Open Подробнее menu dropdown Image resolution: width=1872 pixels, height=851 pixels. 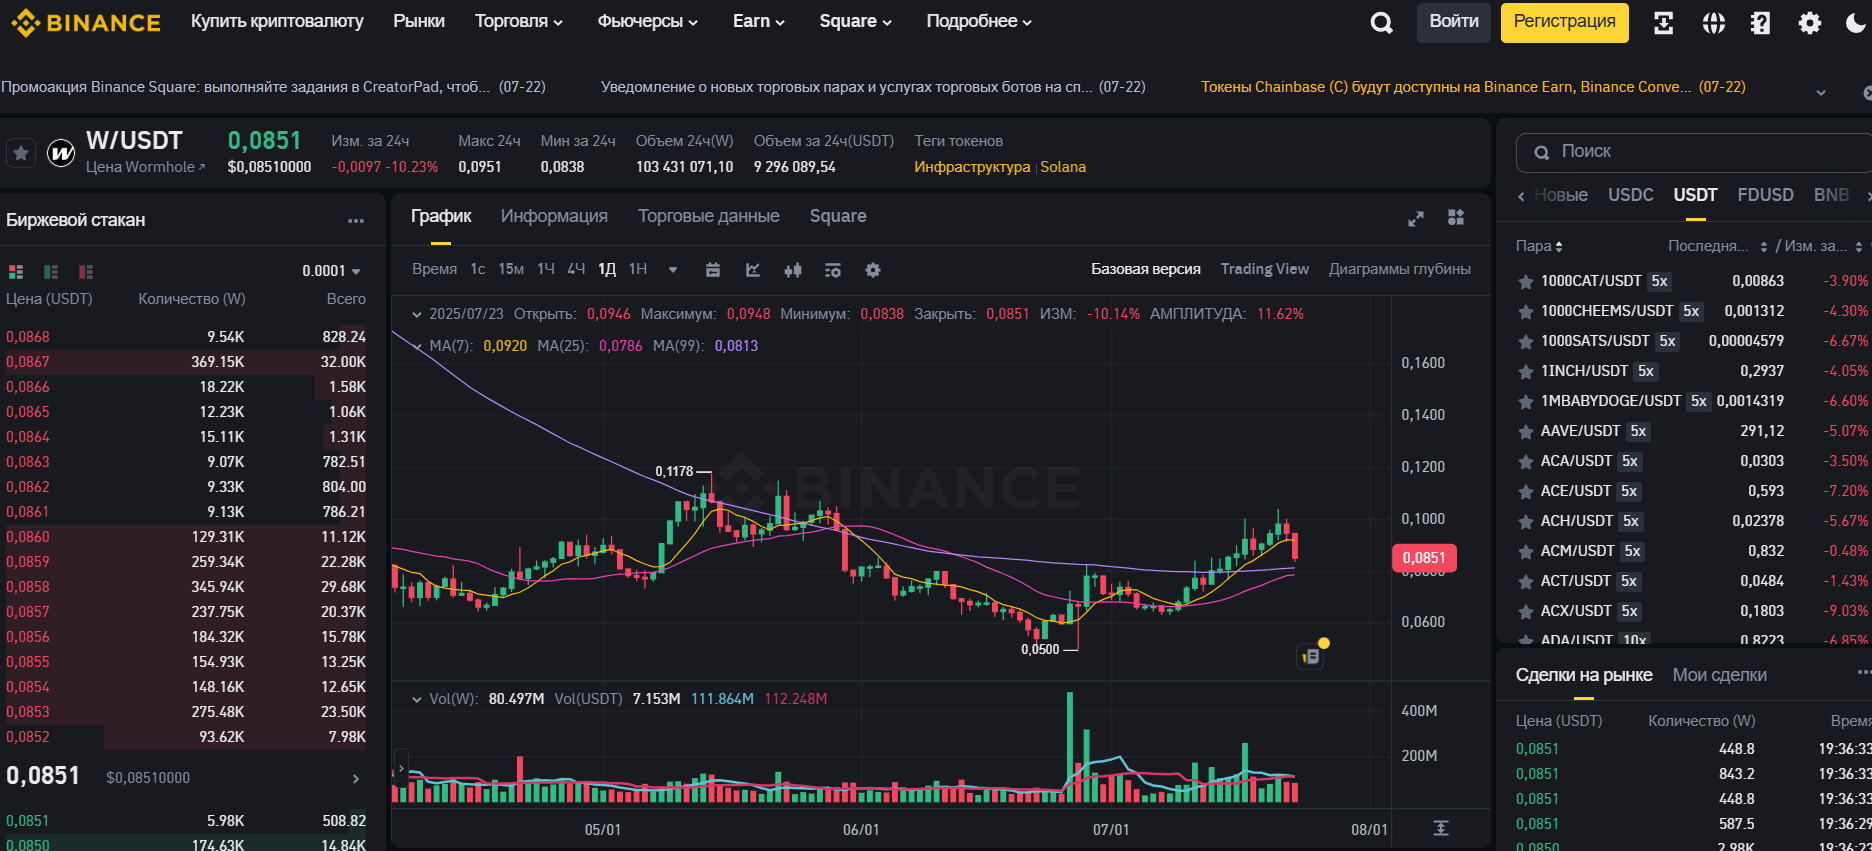click(979, 21)
